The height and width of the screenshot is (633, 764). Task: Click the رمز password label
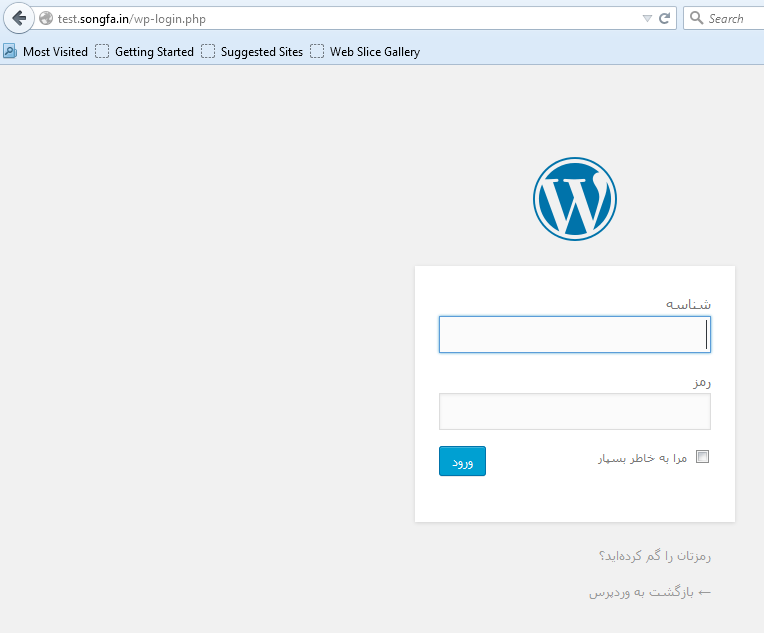click(x=702, y=383)
